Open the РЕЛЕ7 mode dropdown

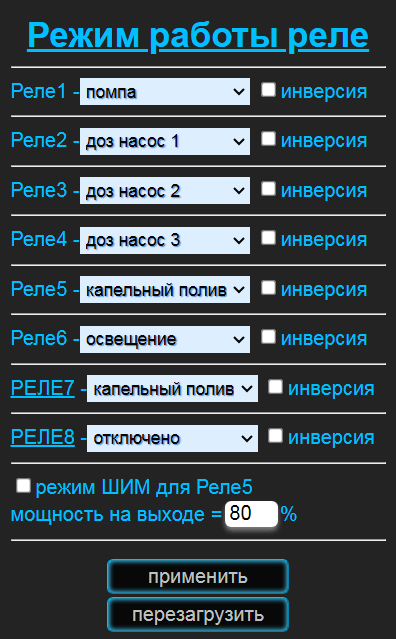pos(172,389)
